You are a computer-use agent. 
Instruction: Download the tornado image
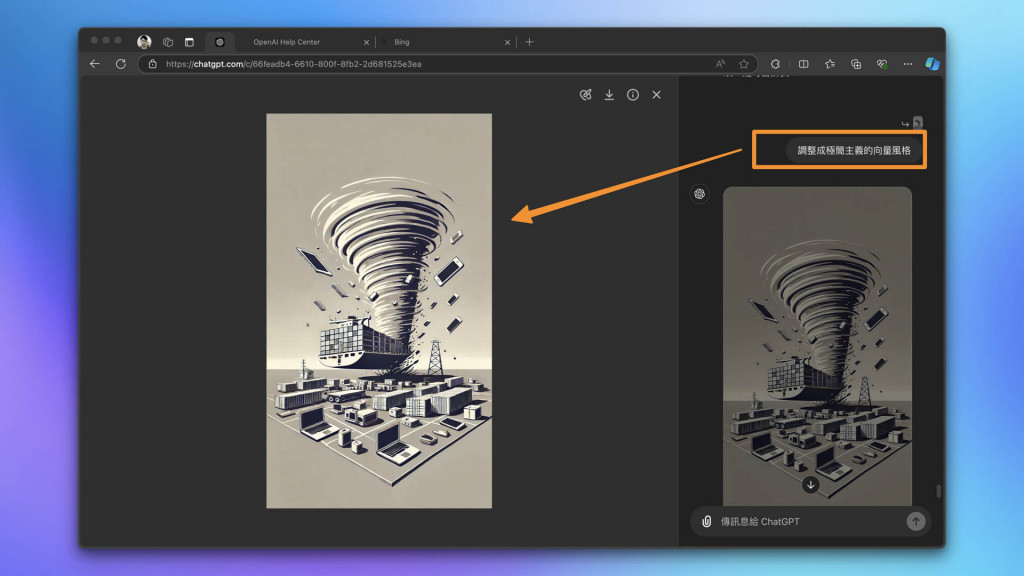[x=609, y=95]
